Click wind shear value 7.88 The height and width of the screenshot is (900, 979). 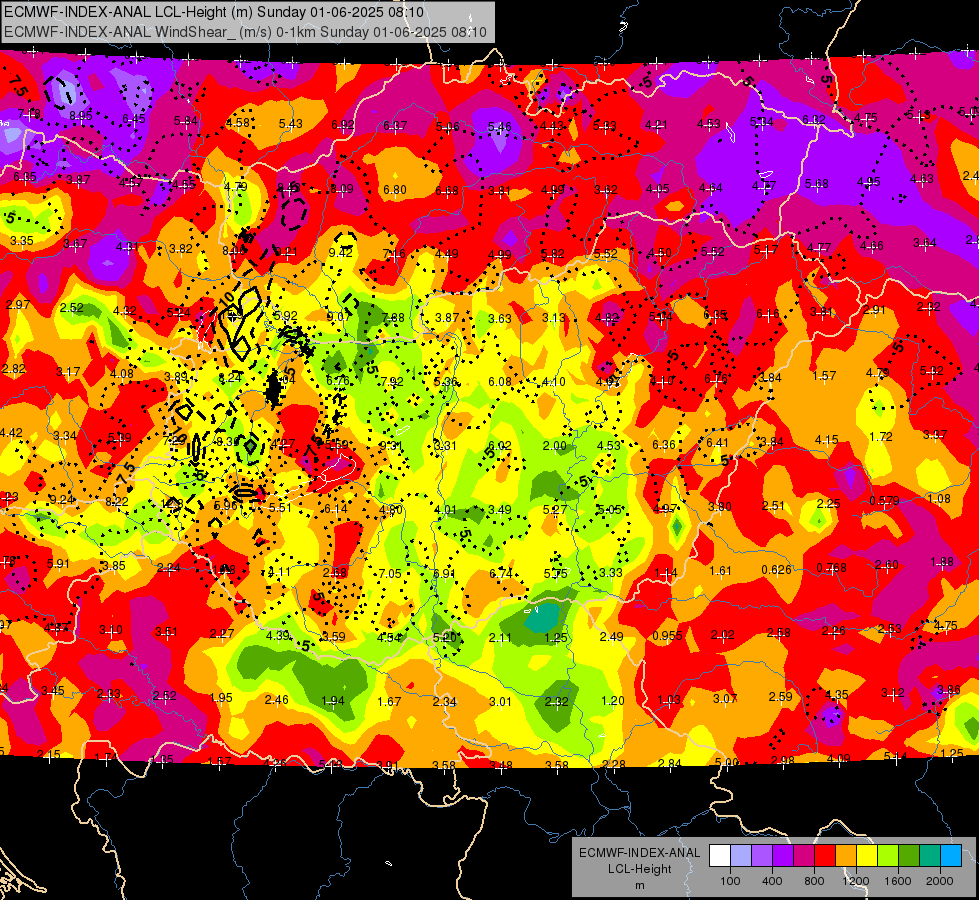(393, 318)
